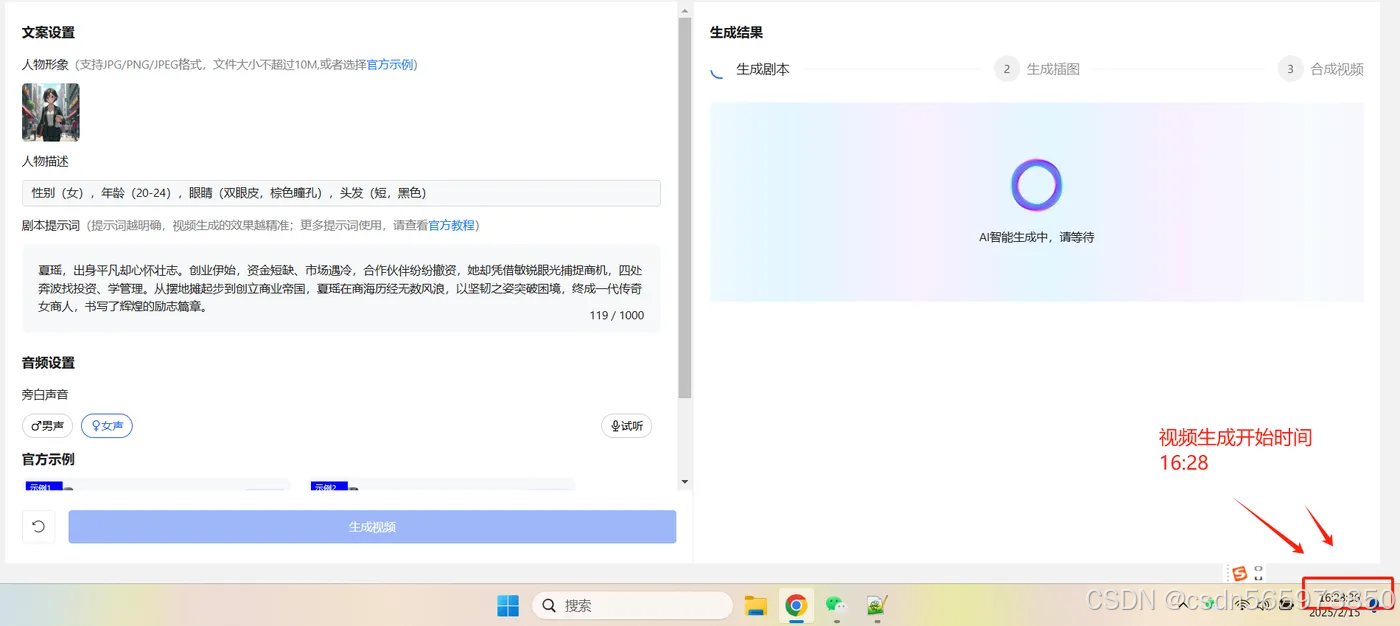Image resolution: width=1400 pixels, height=626 pixels.
Task: Select the 示例1 official example badge
Action: point(43,487)
